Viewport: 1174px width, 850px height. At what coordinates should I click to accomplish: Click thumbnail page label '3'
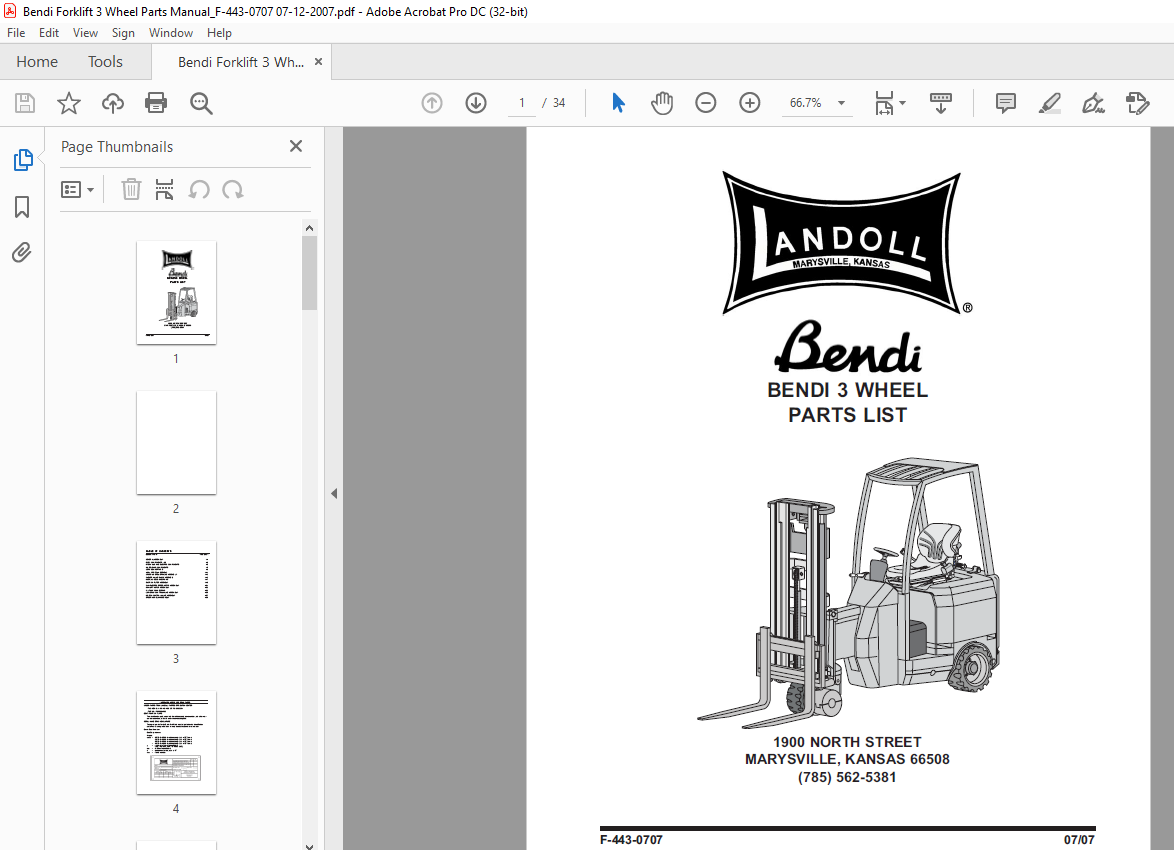point(176,659)
